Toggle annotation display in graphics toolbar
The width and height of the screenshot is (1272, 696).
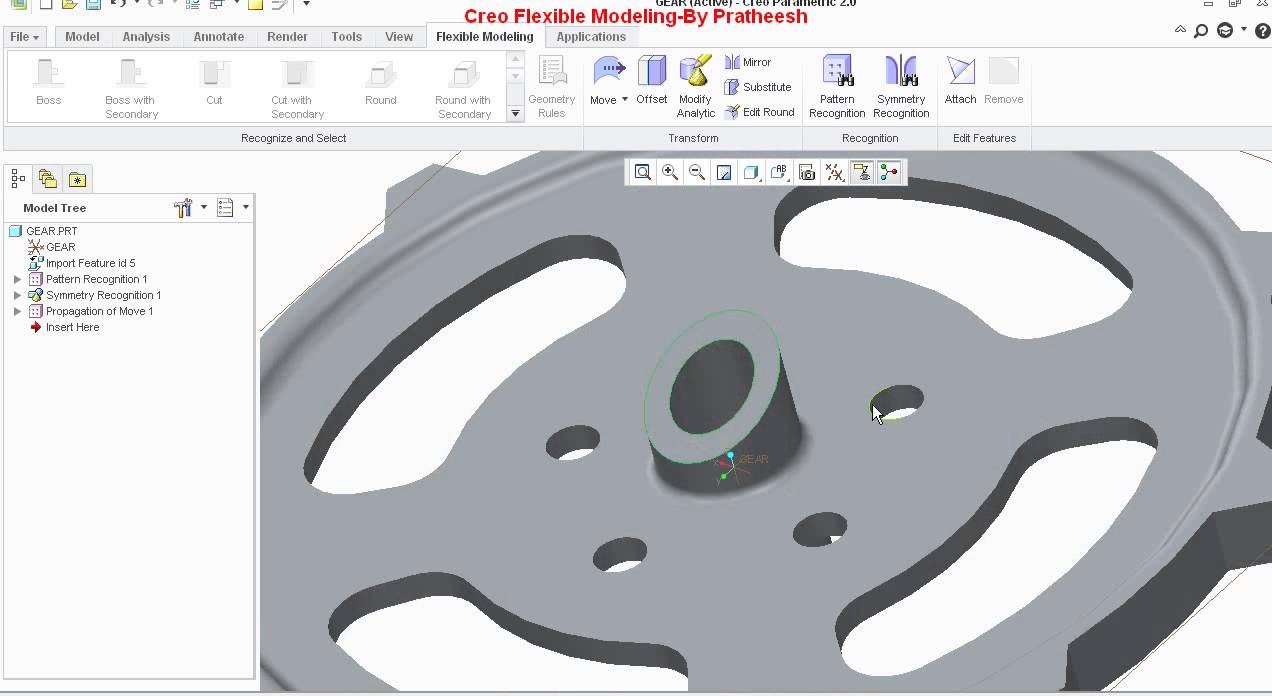862,173
